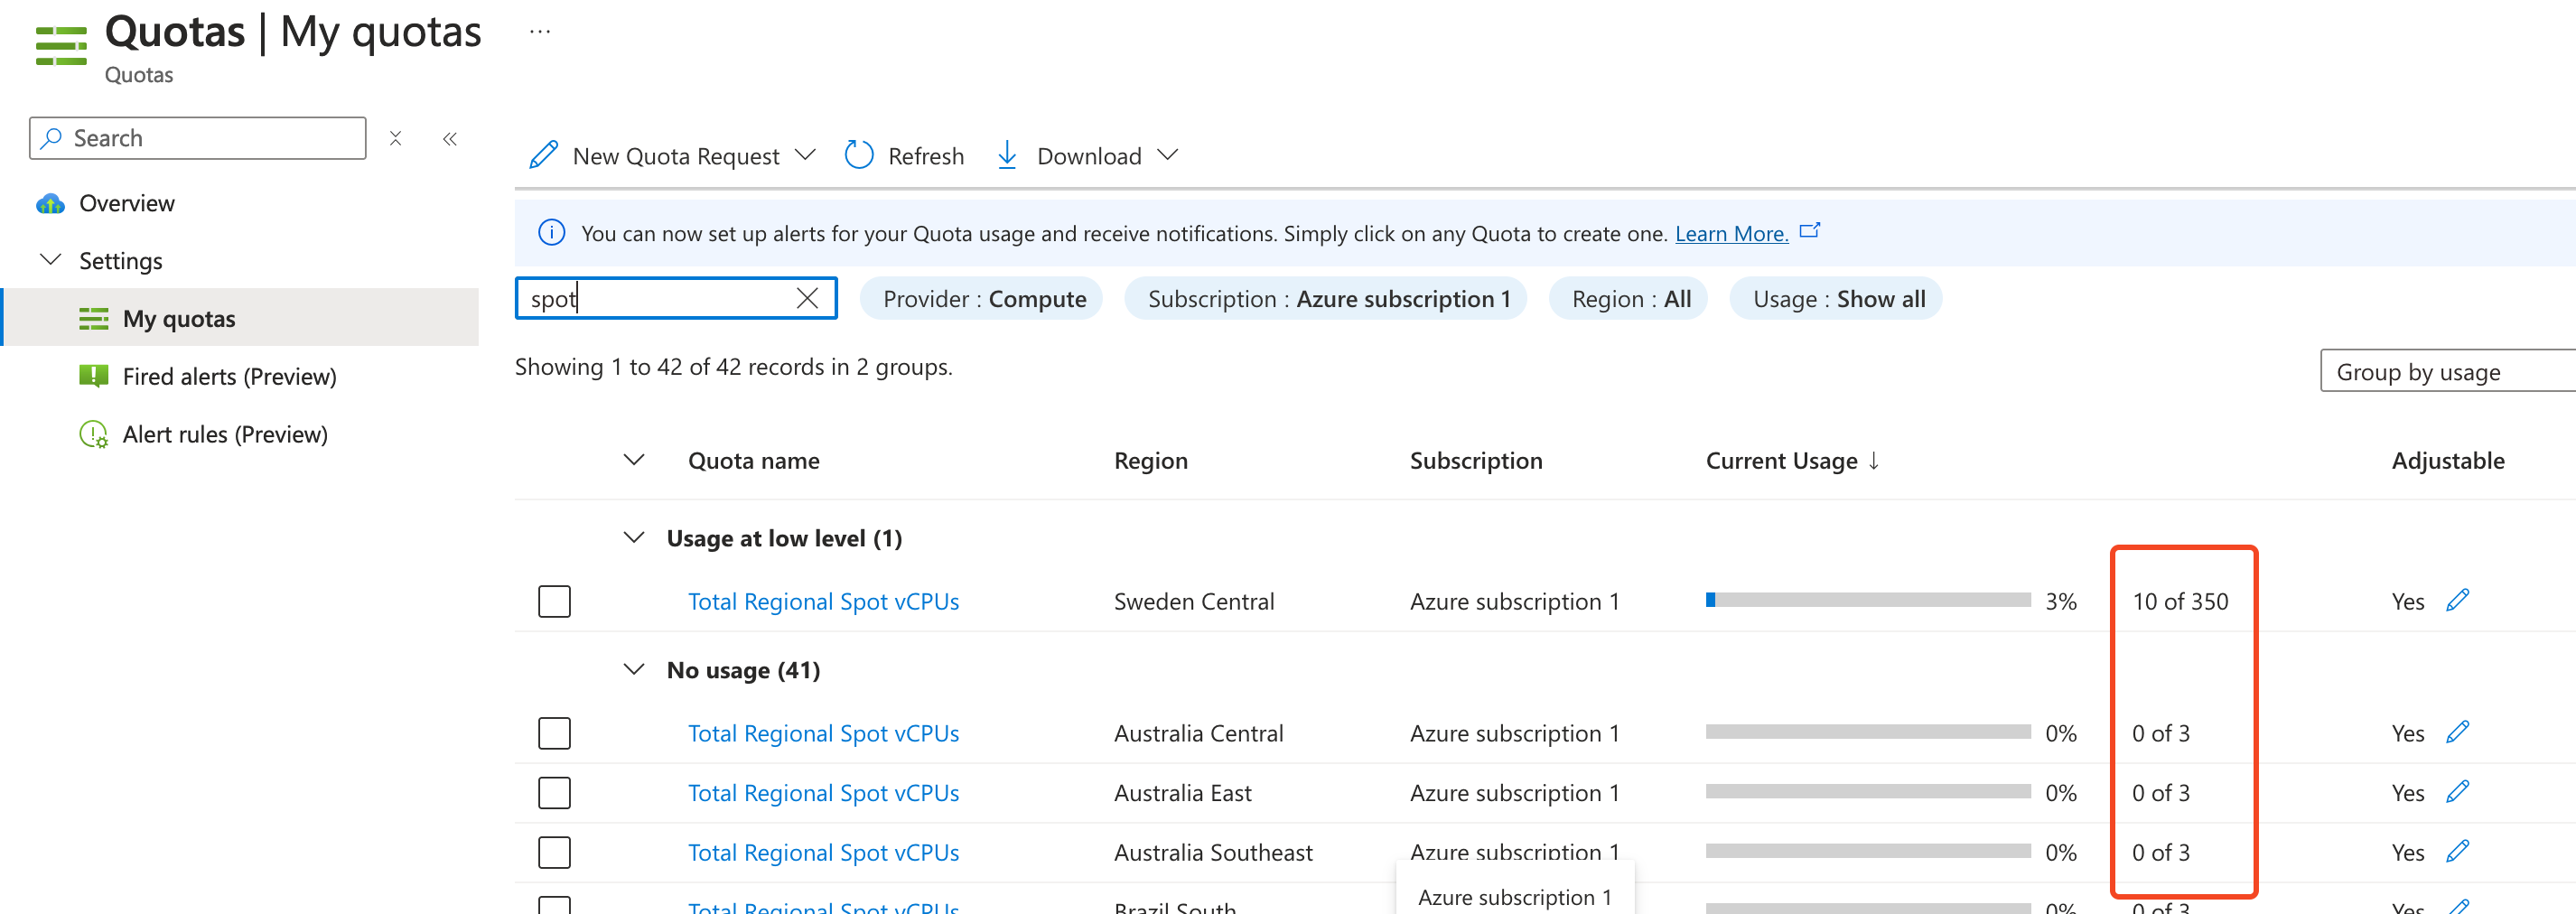Edit quota pencil for Australia East row
Viewport: 2576px width, 914px height.
tap(2458, 791)
